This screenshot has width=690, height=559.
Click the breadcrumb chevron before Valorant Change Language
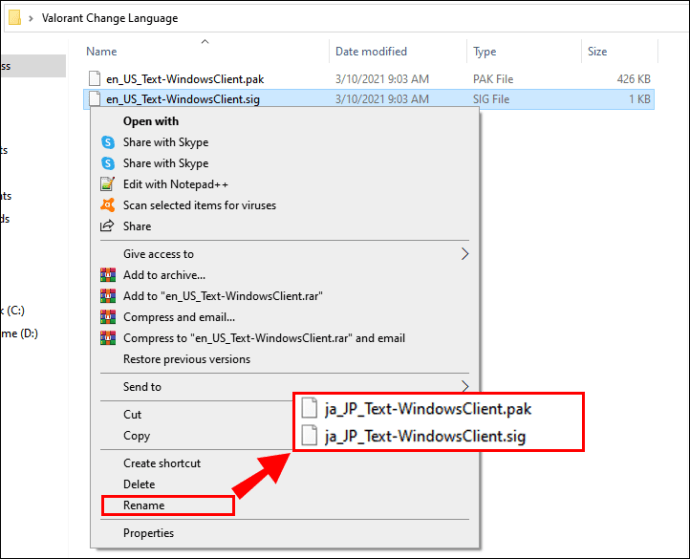(31, 18)
